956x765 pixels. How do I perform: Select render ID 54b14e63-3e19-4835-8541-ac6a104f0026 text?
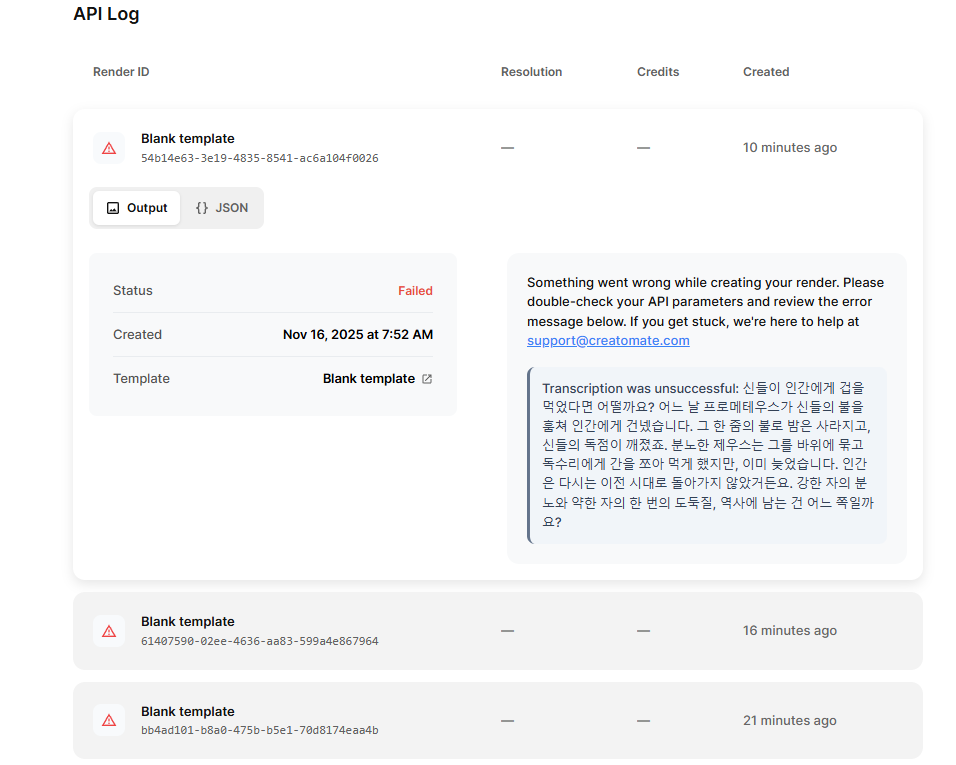(x=259, y=158)
